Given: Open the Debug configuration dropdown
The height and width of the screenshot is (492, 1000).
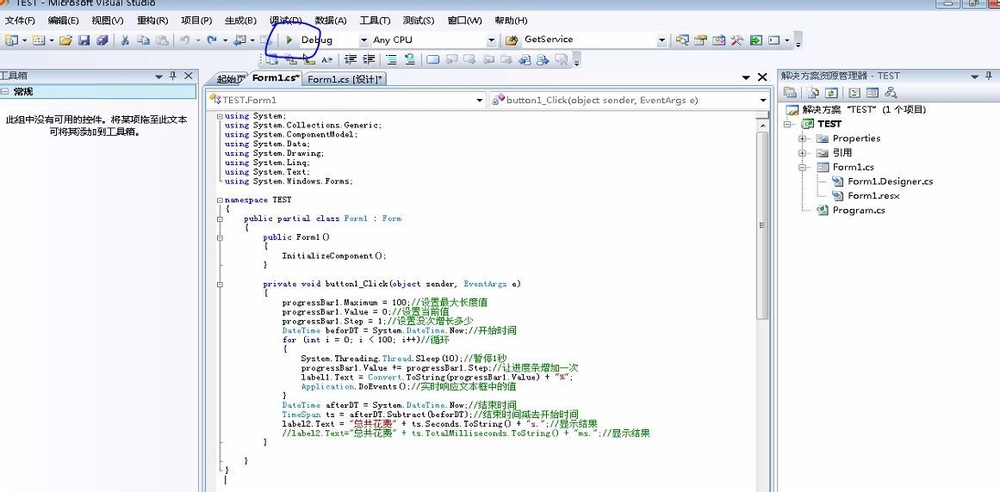Looking at the screenshot, I should pos(363,40).
